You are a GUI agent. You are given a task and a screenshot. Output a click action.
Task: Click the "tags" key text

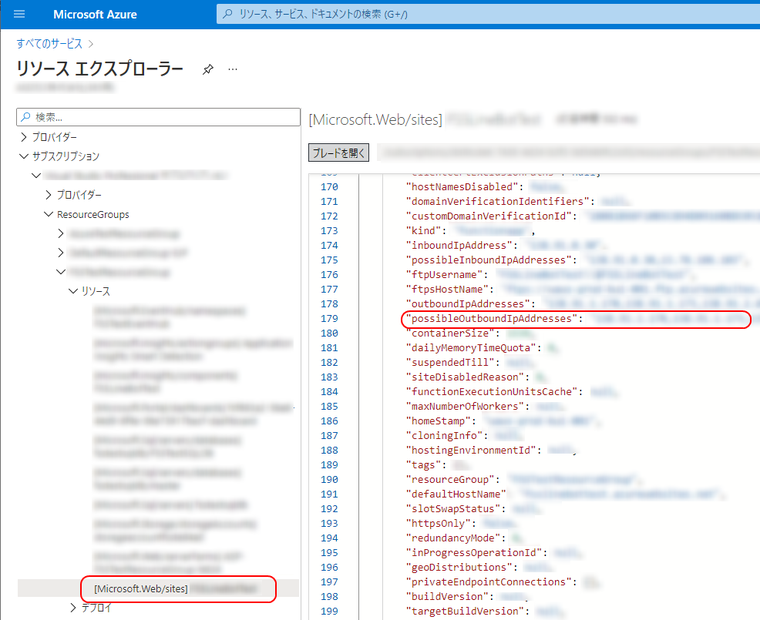click(424, 465)
